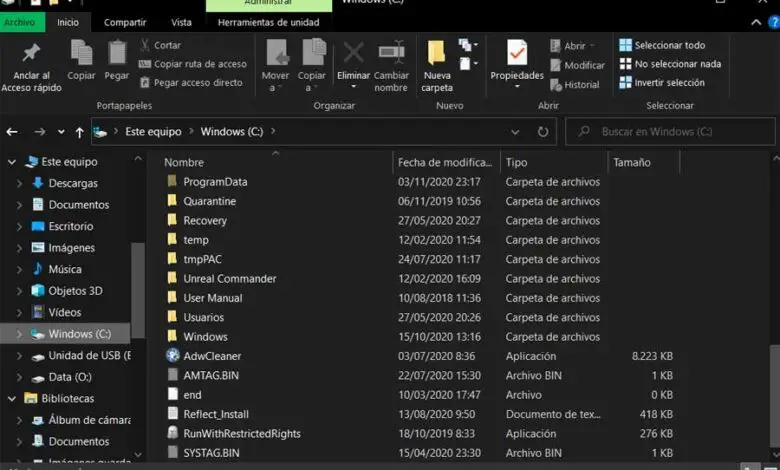Screen dimensions: 780x470
Task: Select the AMTAG.BIN file
Action: point(211,376)
